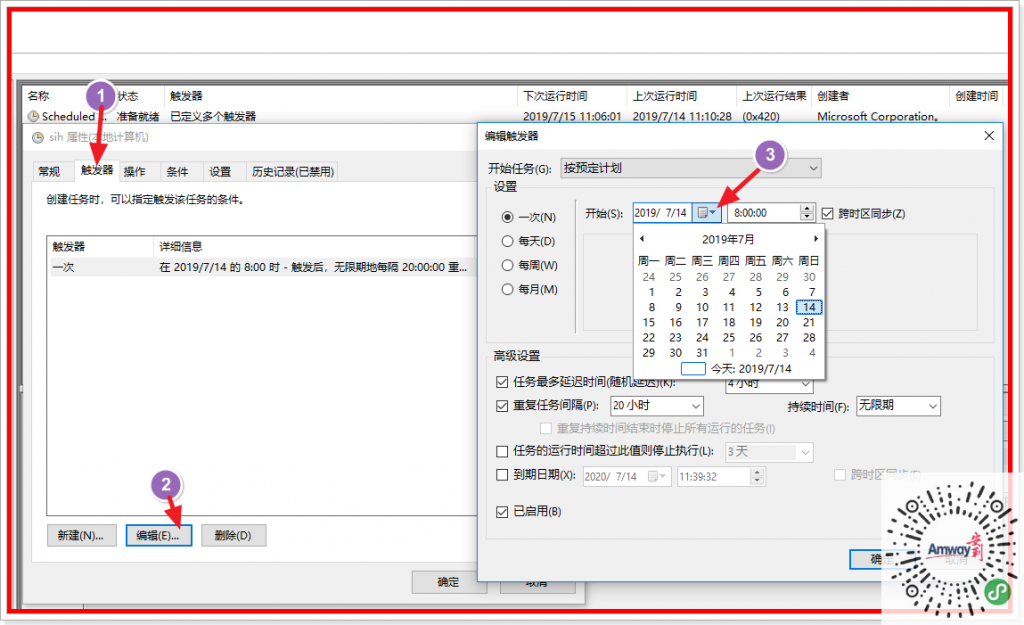
Task: Switch to the 操作 tab
Action: [135, 171]
